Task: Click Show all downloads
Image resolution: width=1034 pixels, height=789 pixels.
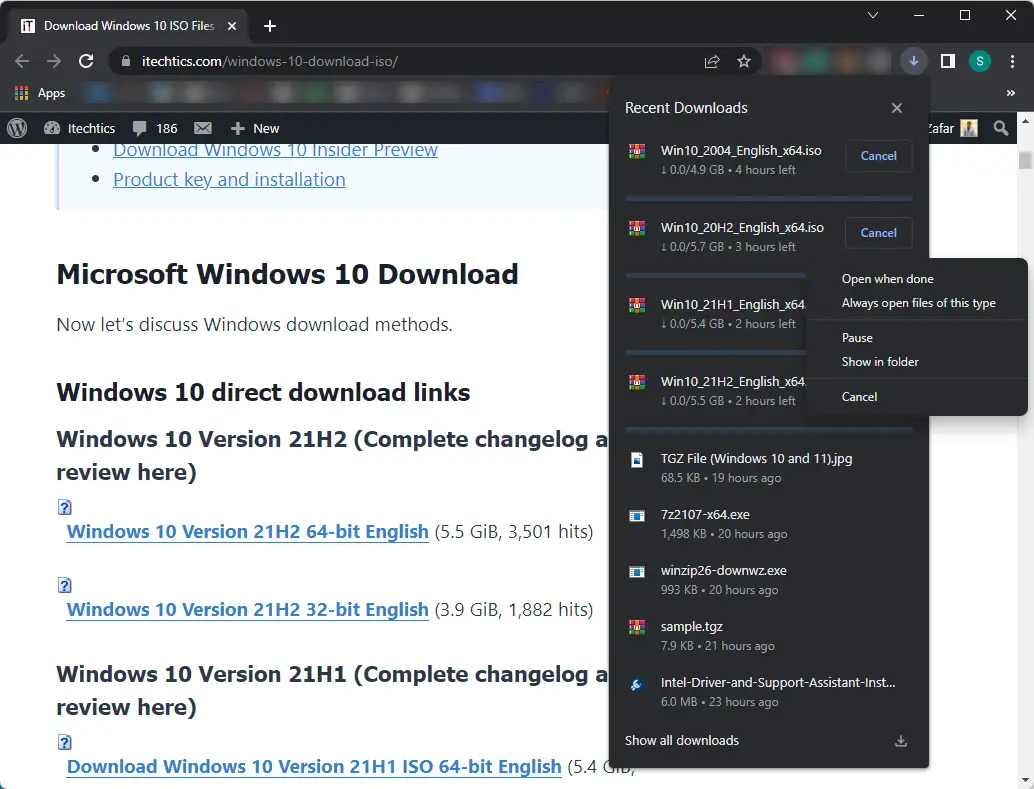Action: tap(682, 741)
